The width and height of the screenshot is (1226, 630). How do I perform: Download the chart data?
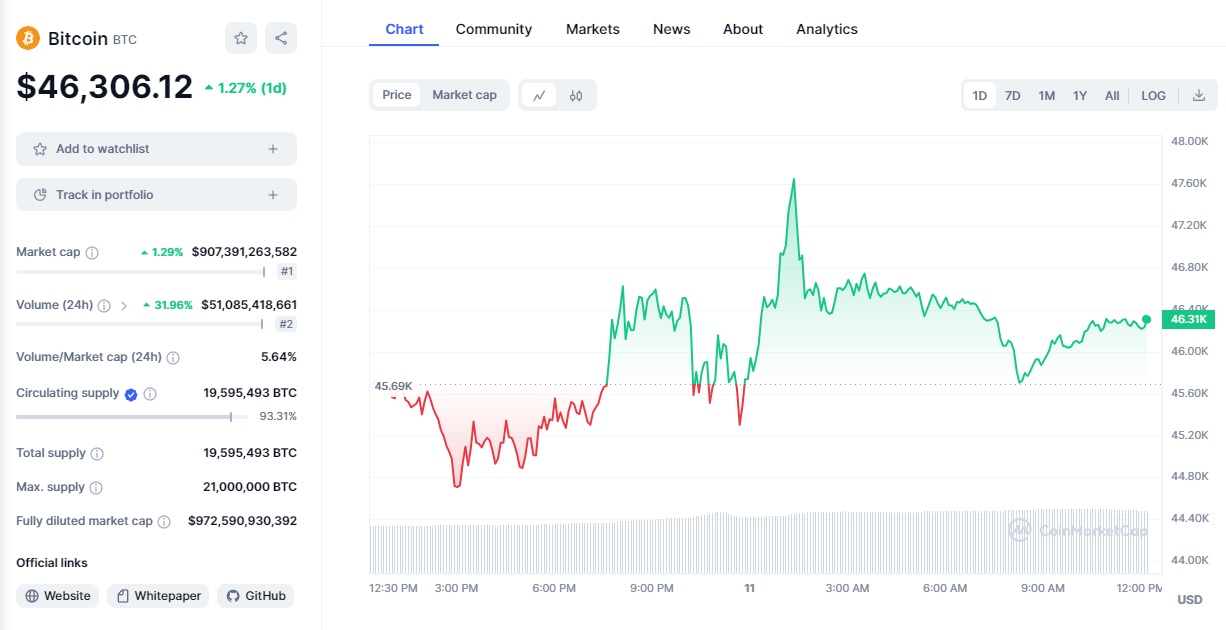pyautogui.click(x=1199, y=95)
